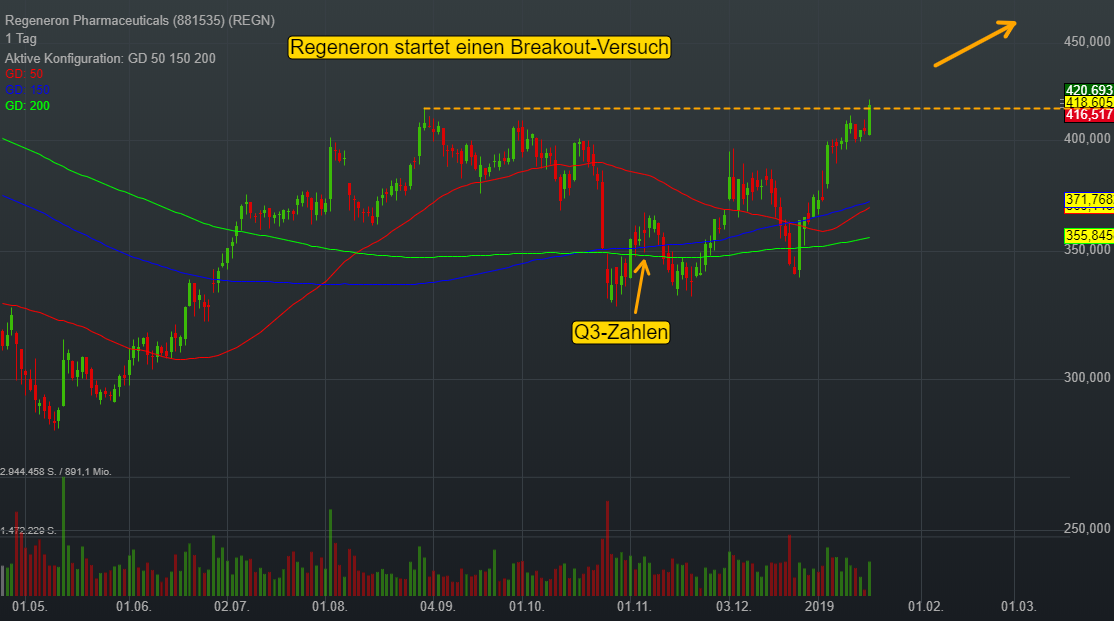Click the yellow 371,768 moving average tag

[1088, 200]
